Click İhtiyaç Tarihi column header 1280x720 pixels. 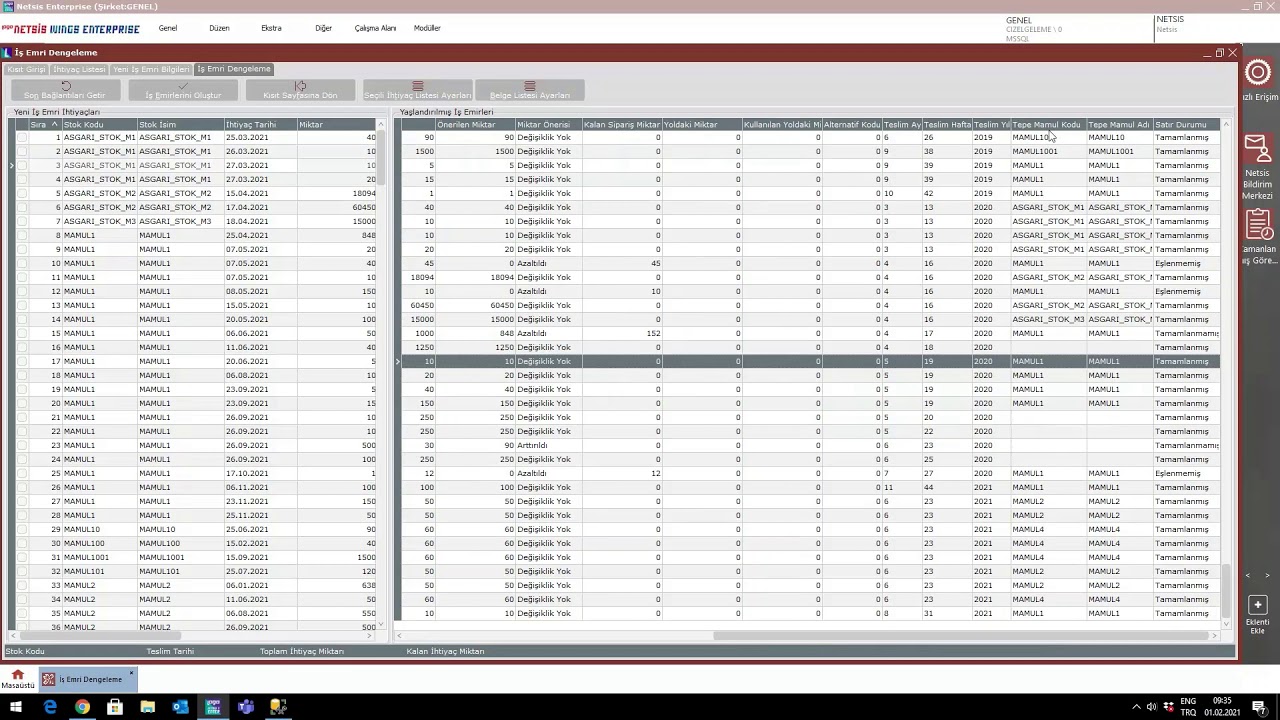tap(260, 124)
